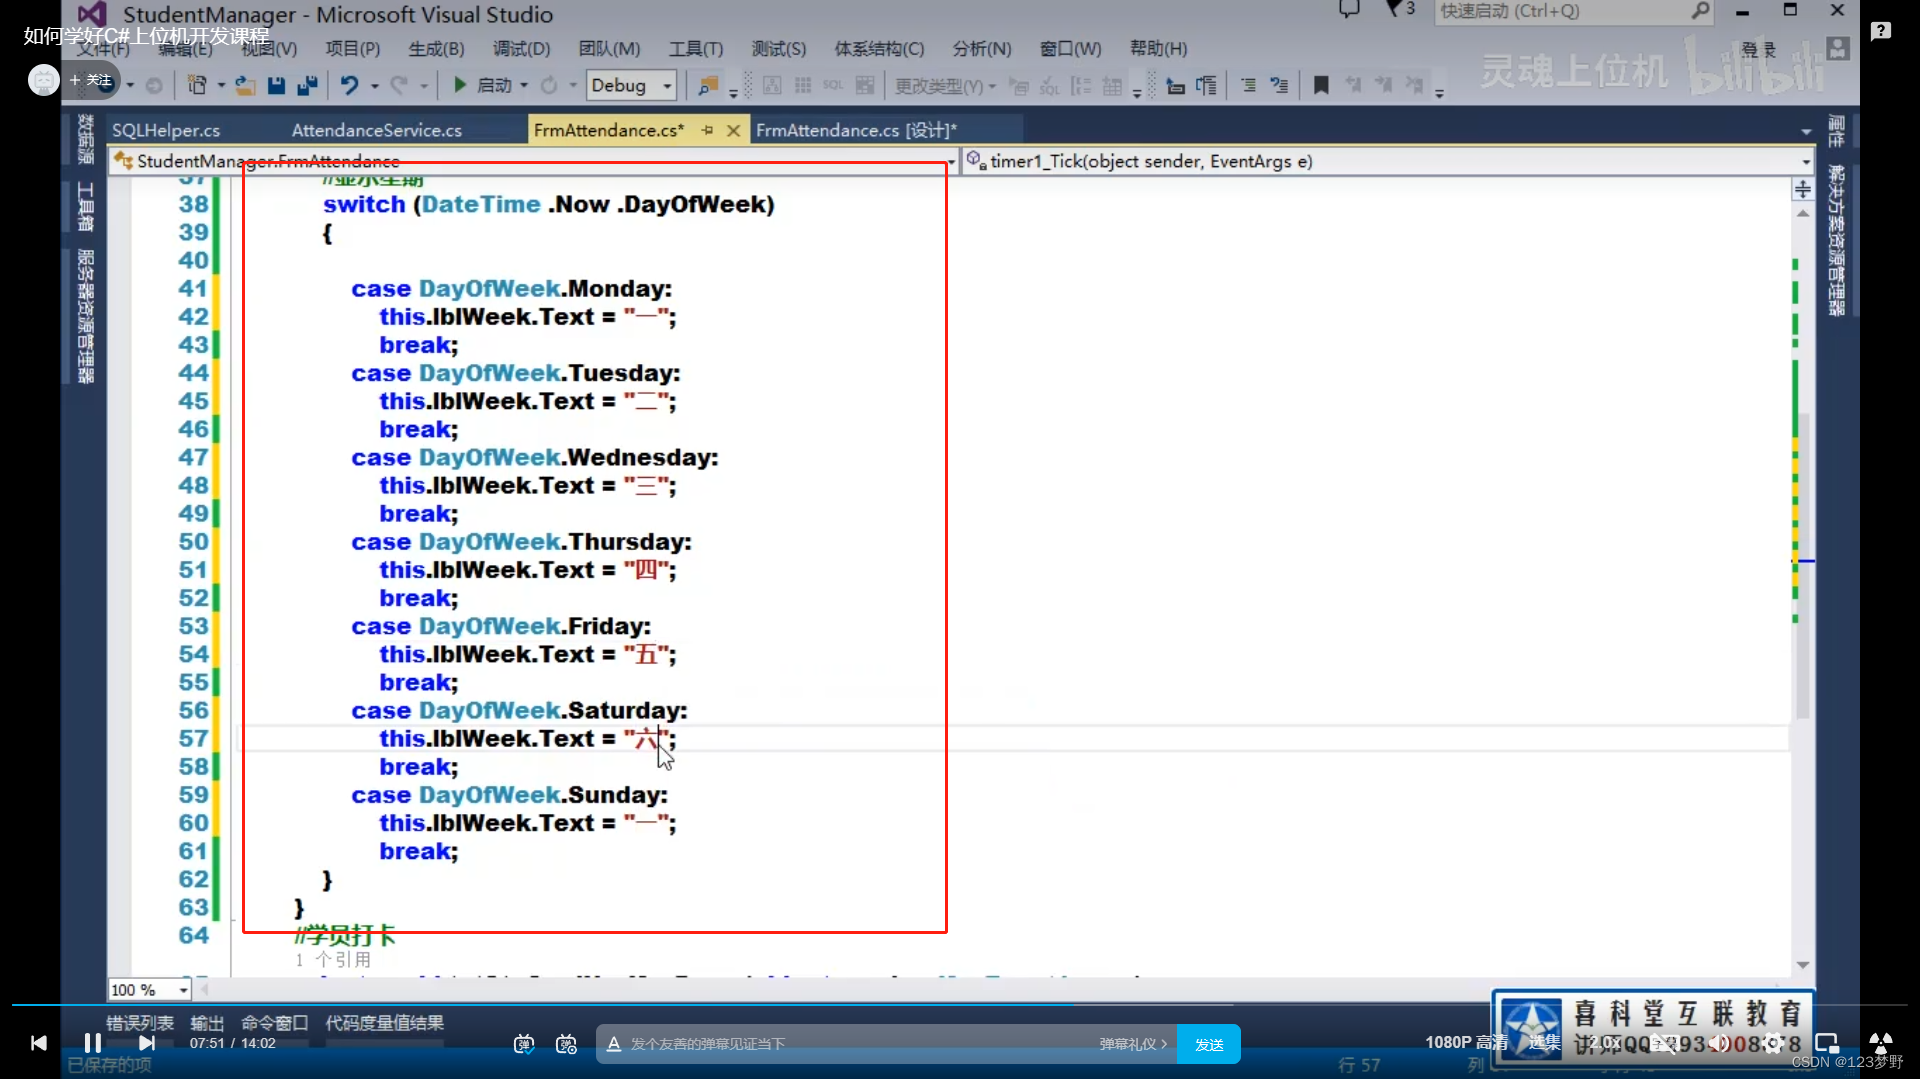
Task: Click the help question mark icon
Action: (x=1881, y=31)
